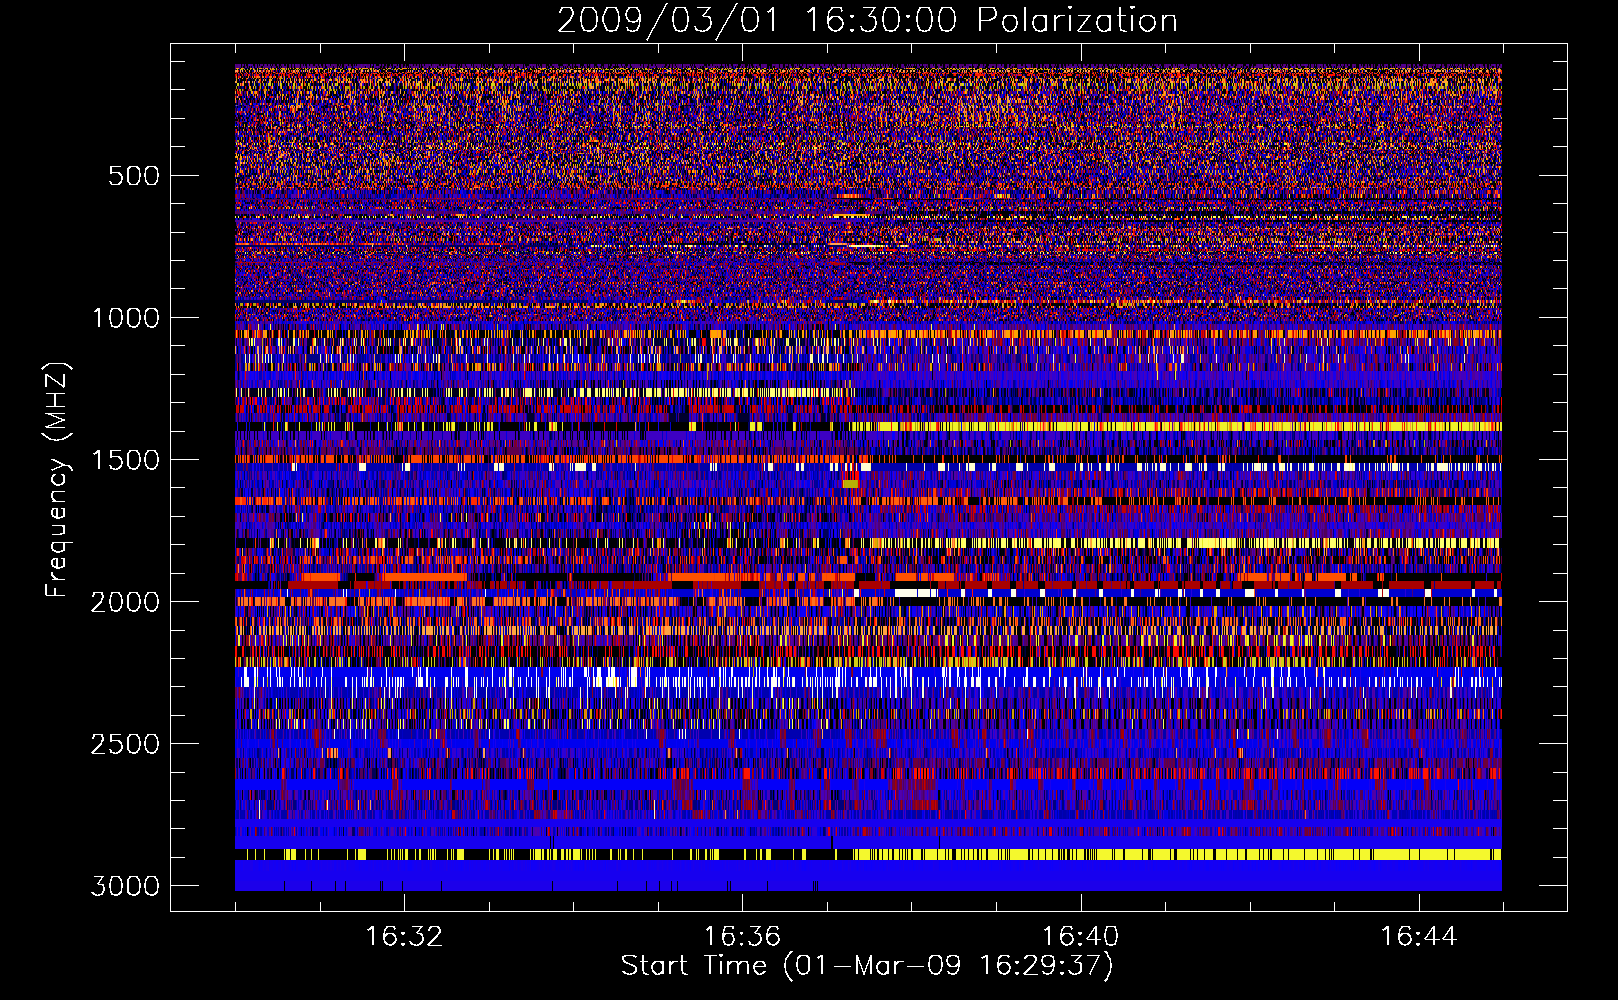Select the 500 frequency tick label
The image size is (1618, 1000).
[133, 176]
